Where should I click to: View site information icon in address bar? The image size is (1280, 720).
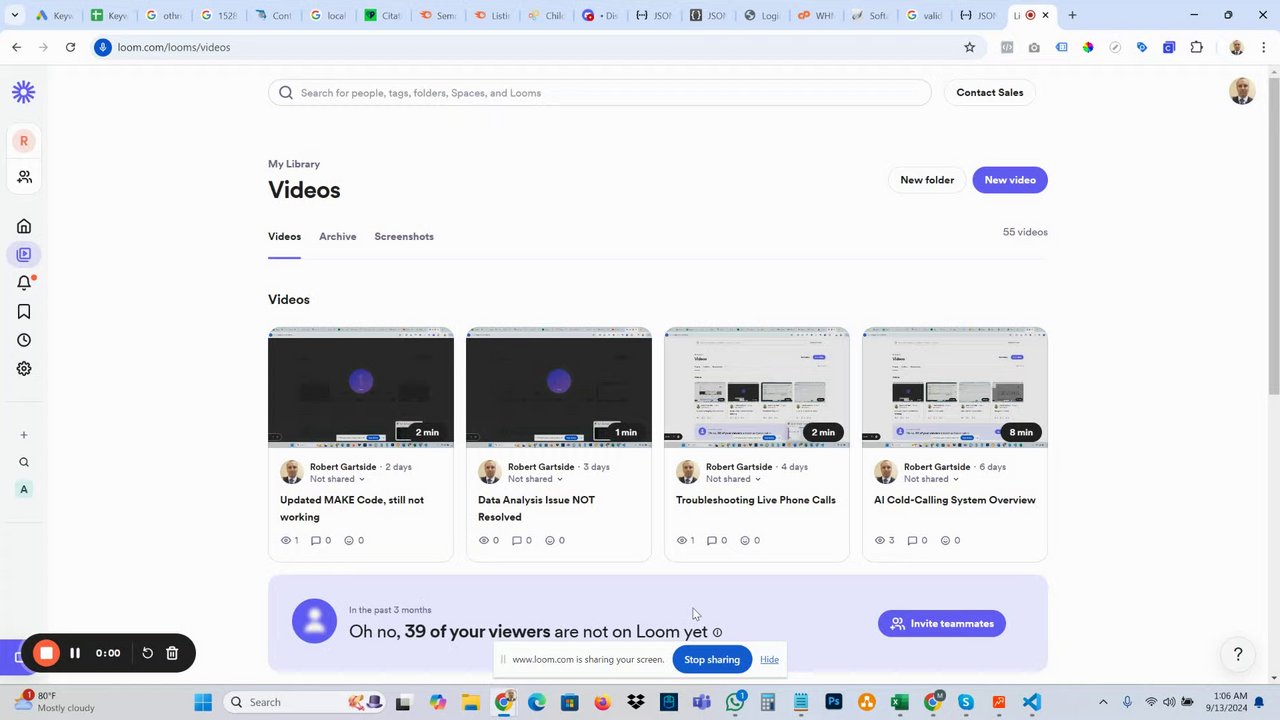[102, 47]
